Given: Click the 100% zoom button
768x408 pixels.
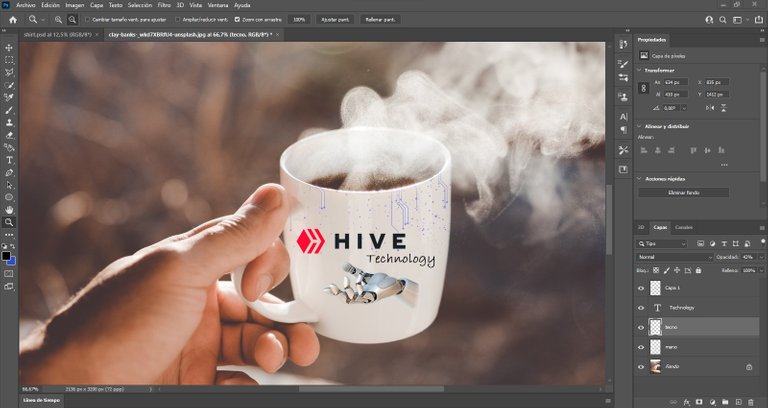Looking at the screenshot, I should [299, 20].
